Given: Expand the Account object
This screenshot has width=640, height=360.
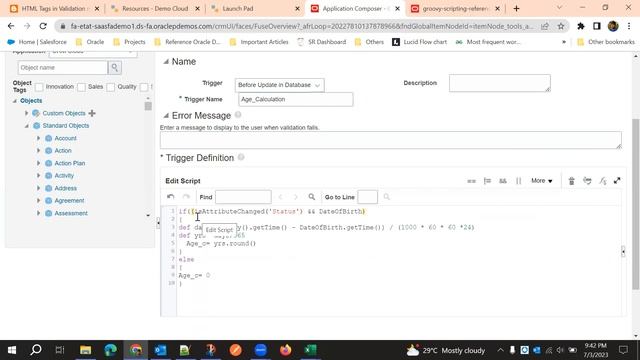Looking at the screenshot, I should (39, 138).
